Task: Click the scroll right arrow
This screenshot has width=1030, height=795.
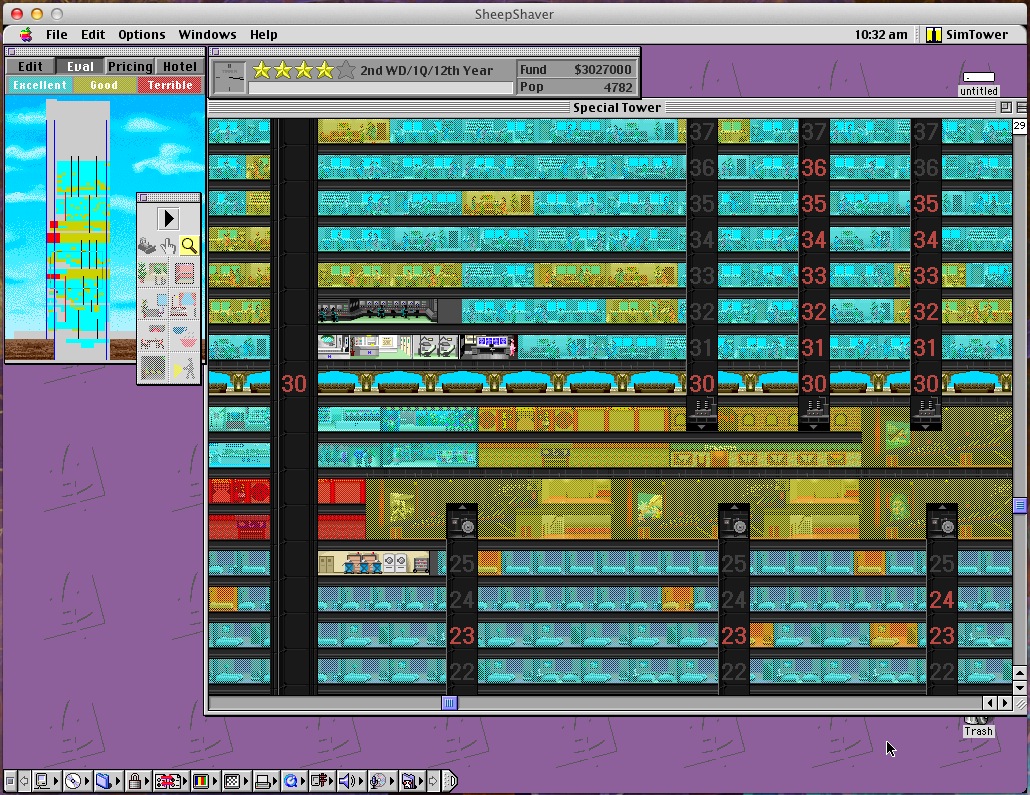Action: point(1004,703)
